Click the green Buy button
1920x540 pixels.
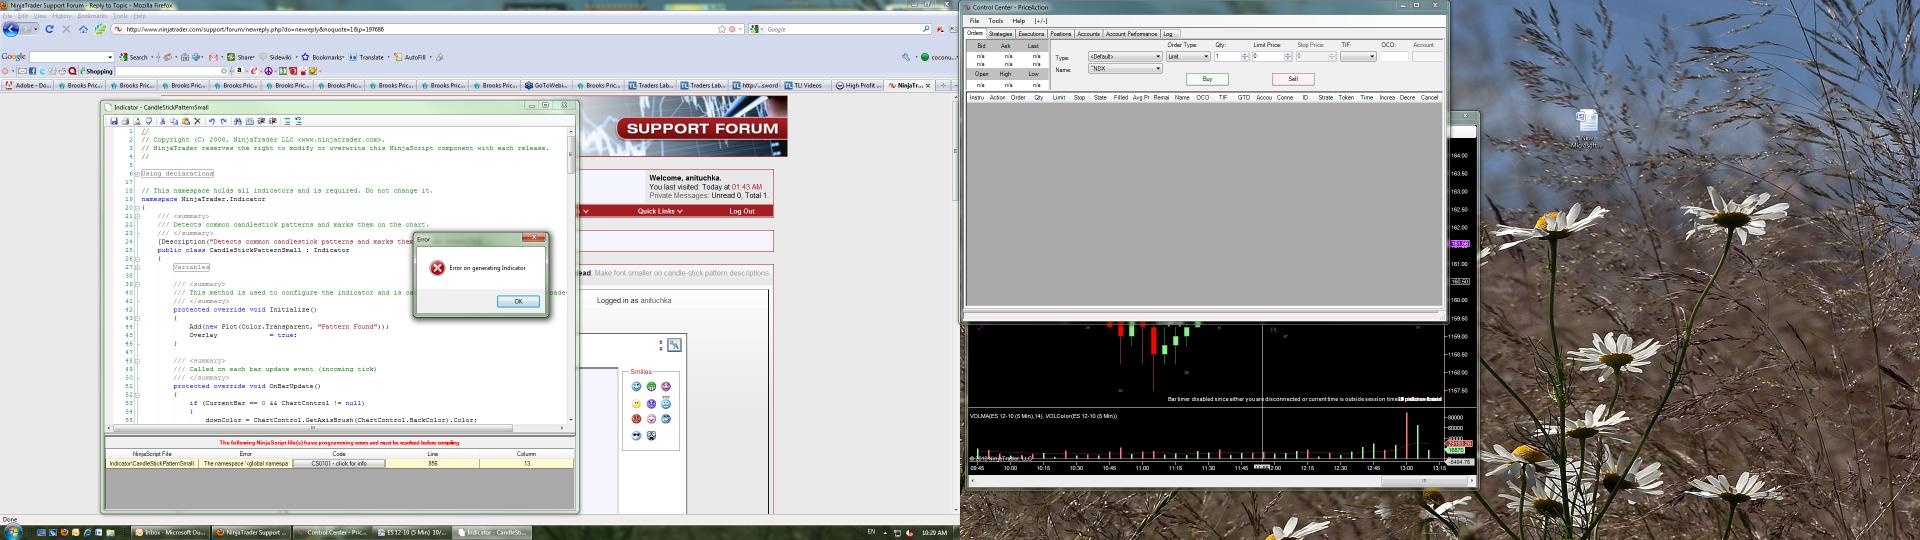pos(1207,79)
